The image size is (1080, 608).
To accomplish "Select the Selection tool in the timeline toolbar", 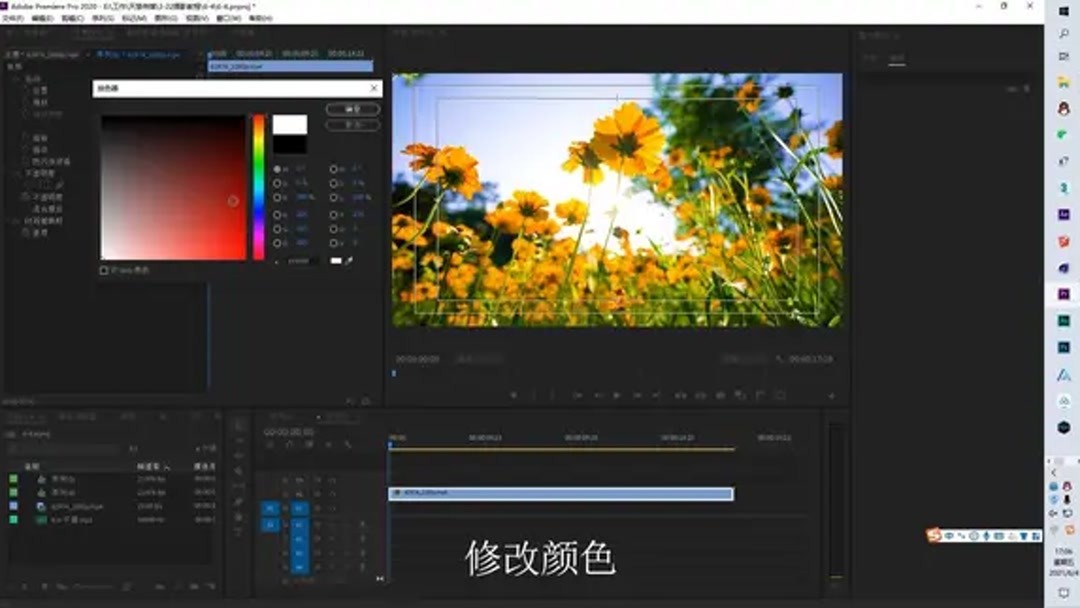I will (234, 428).
